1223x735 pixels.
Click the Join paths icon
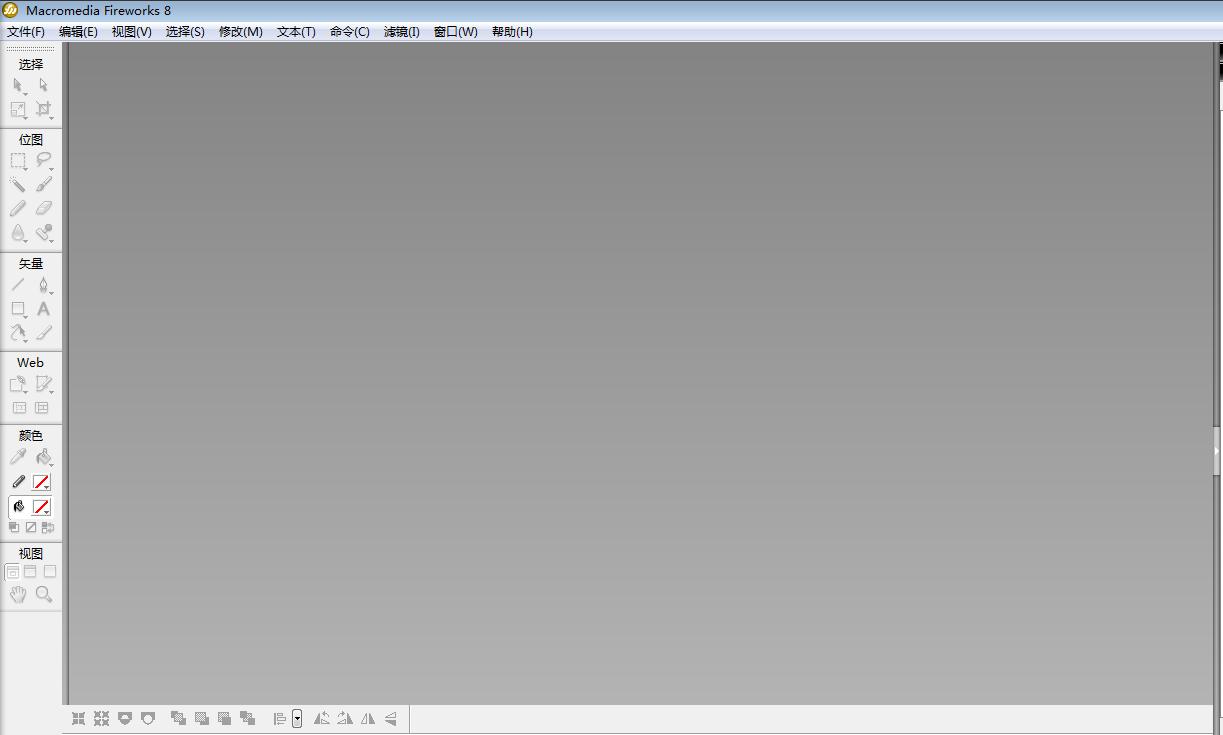coord(125,718)
